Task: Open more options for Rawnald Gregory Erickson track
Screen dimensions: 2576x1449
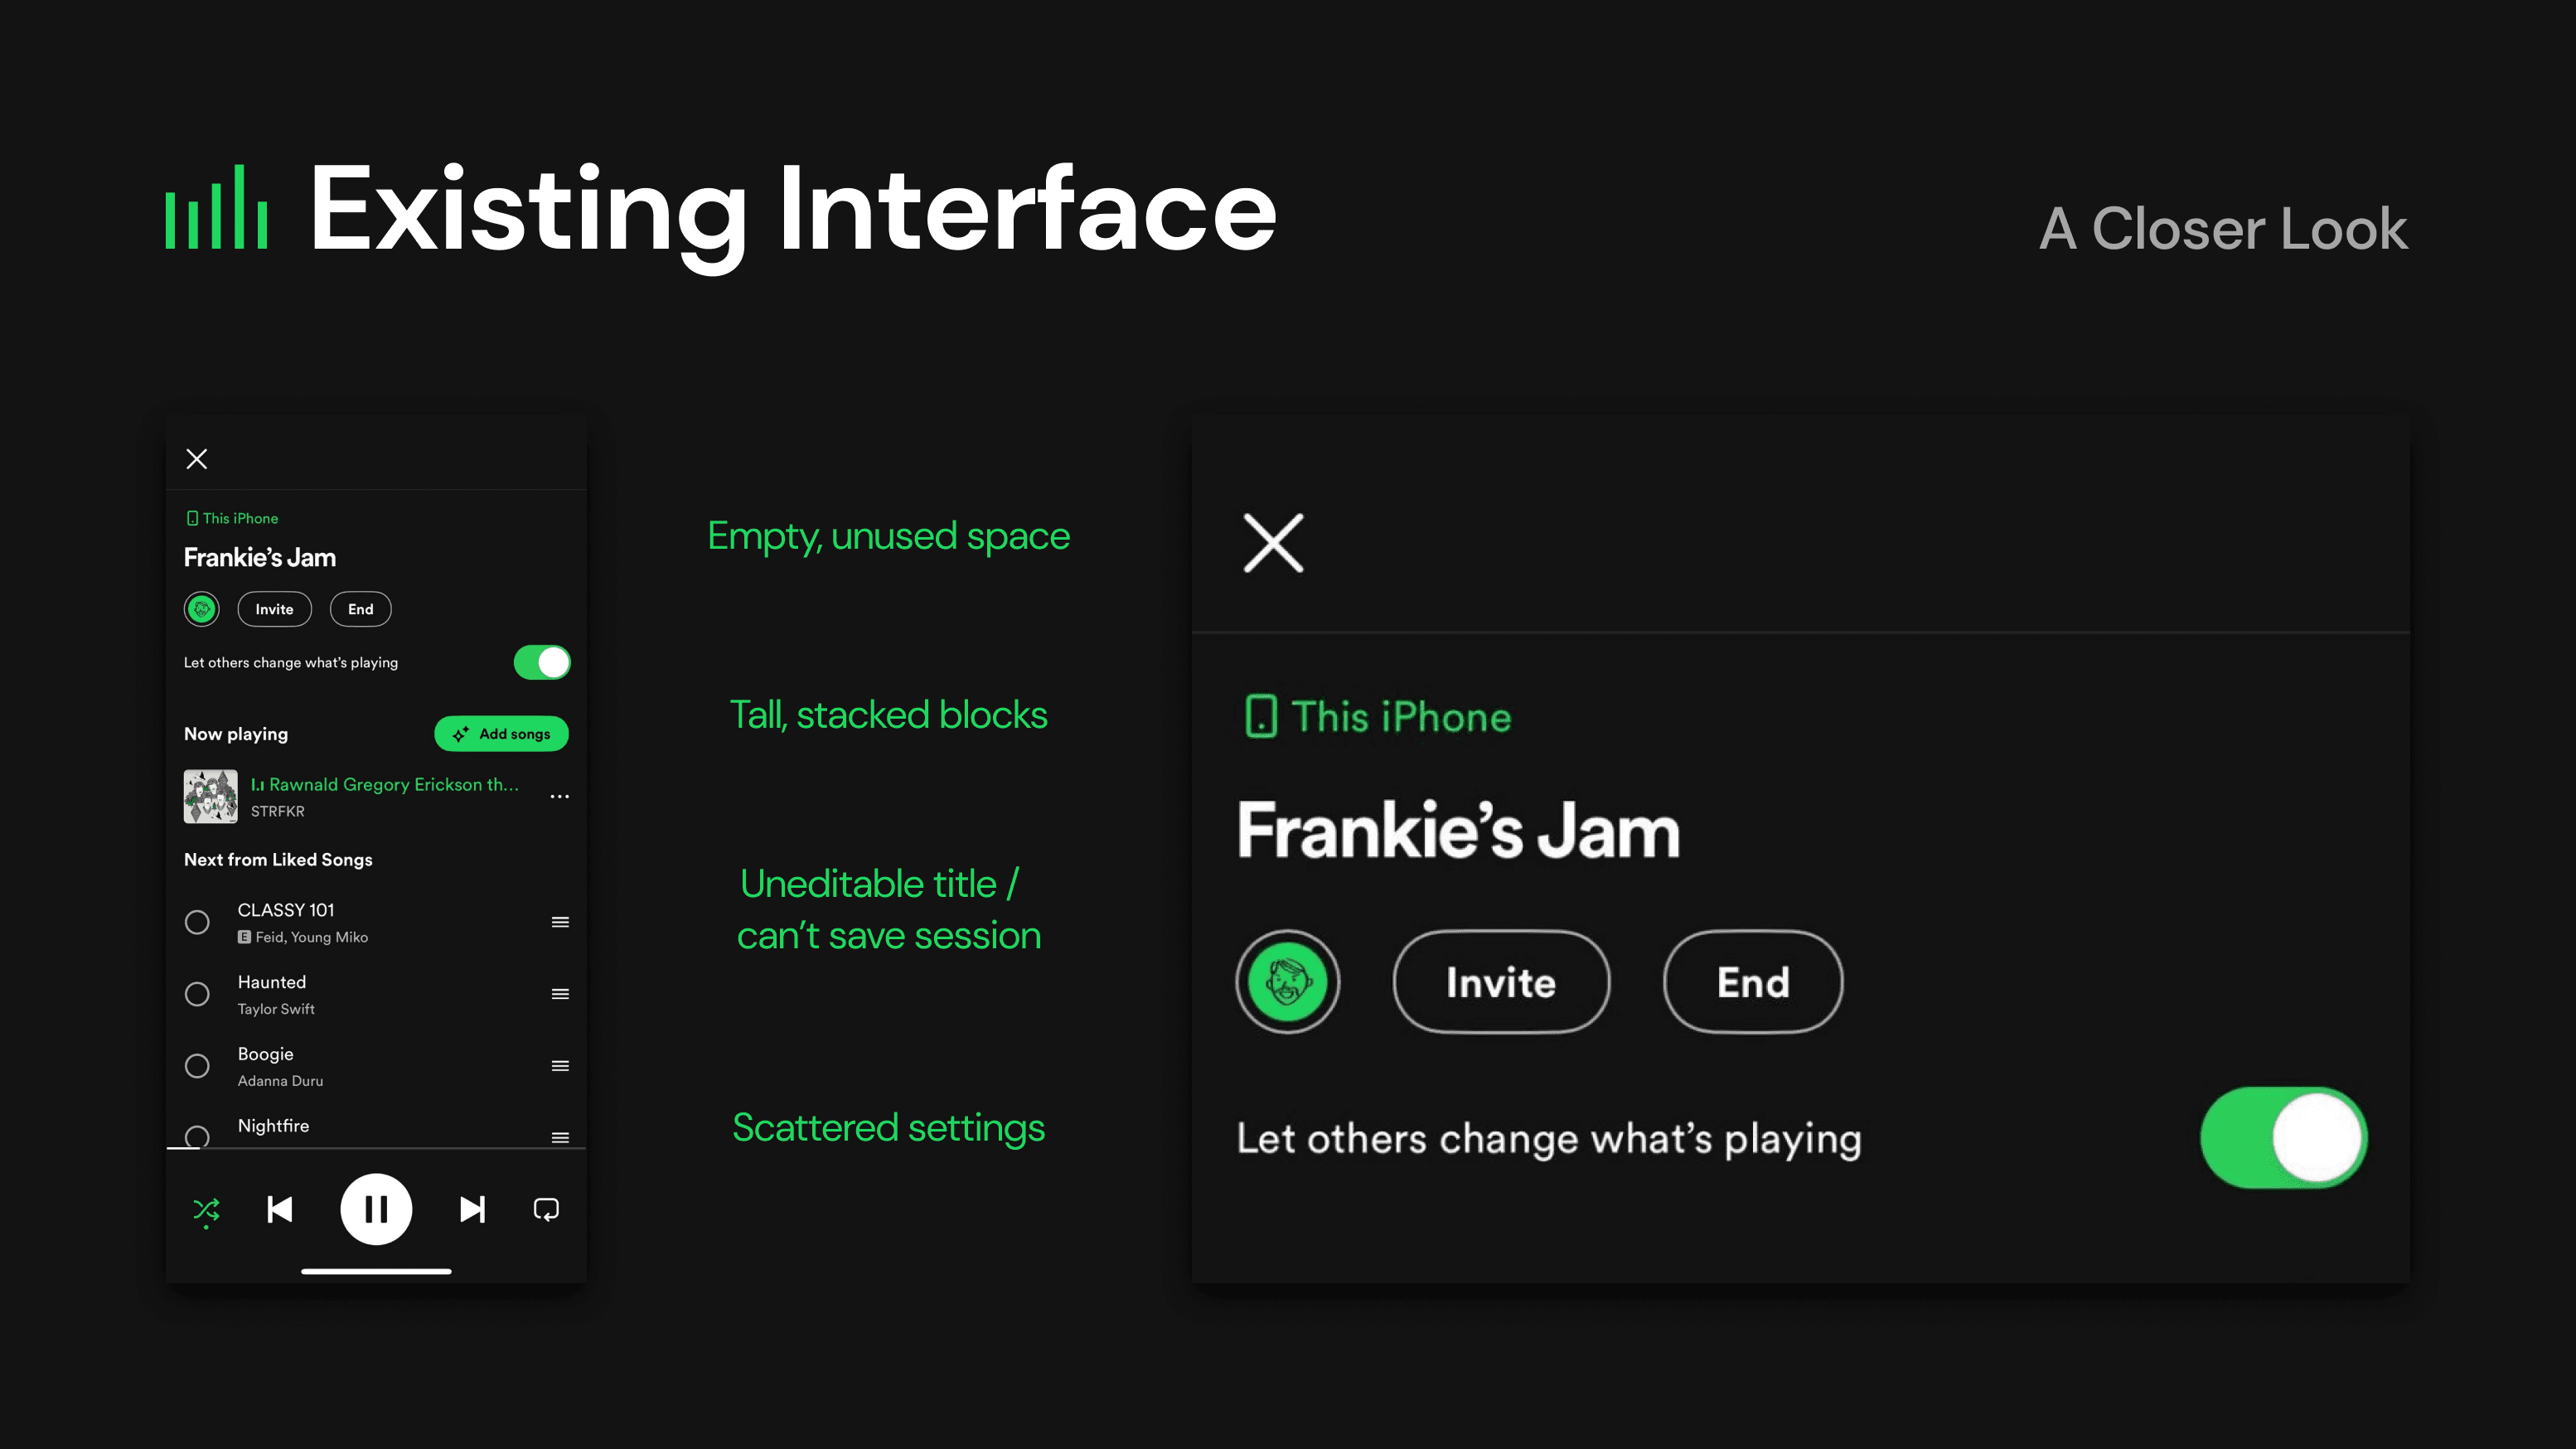Action: pos(560,797)
